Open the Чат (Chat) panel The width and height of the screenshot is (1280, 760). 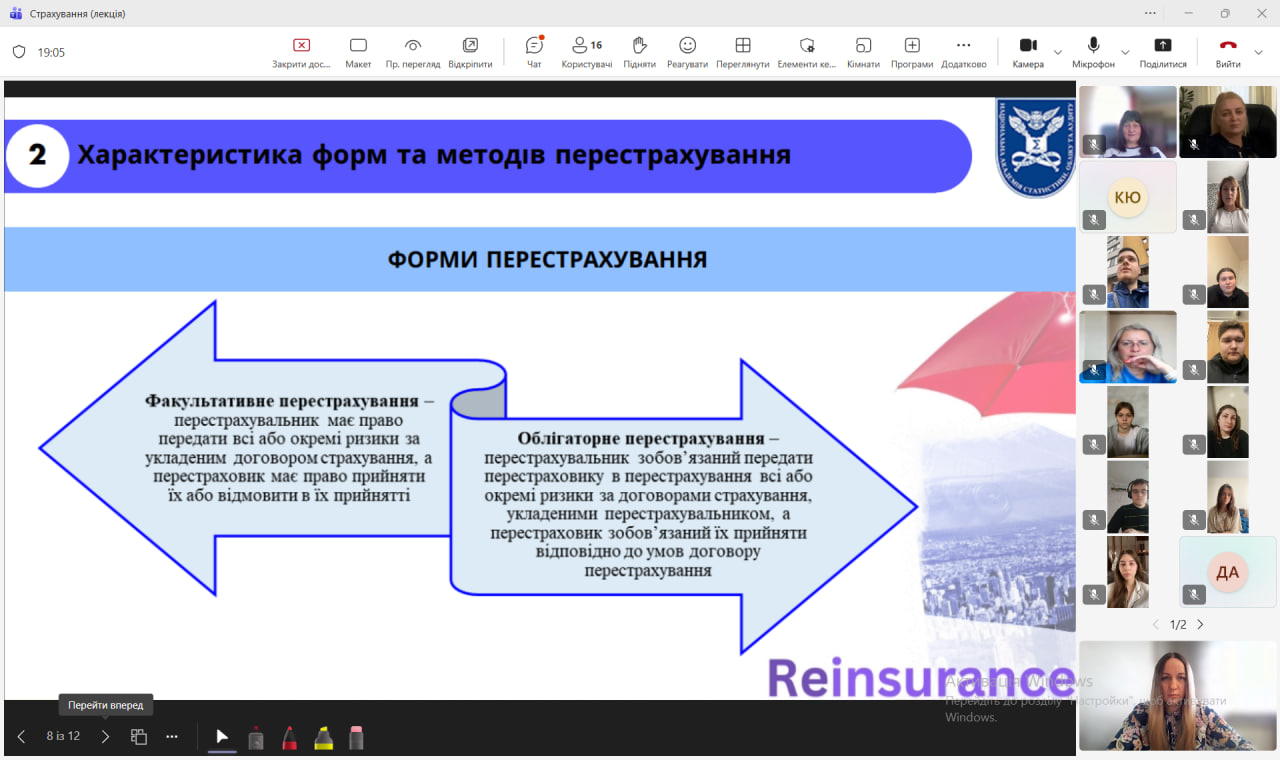534,52
